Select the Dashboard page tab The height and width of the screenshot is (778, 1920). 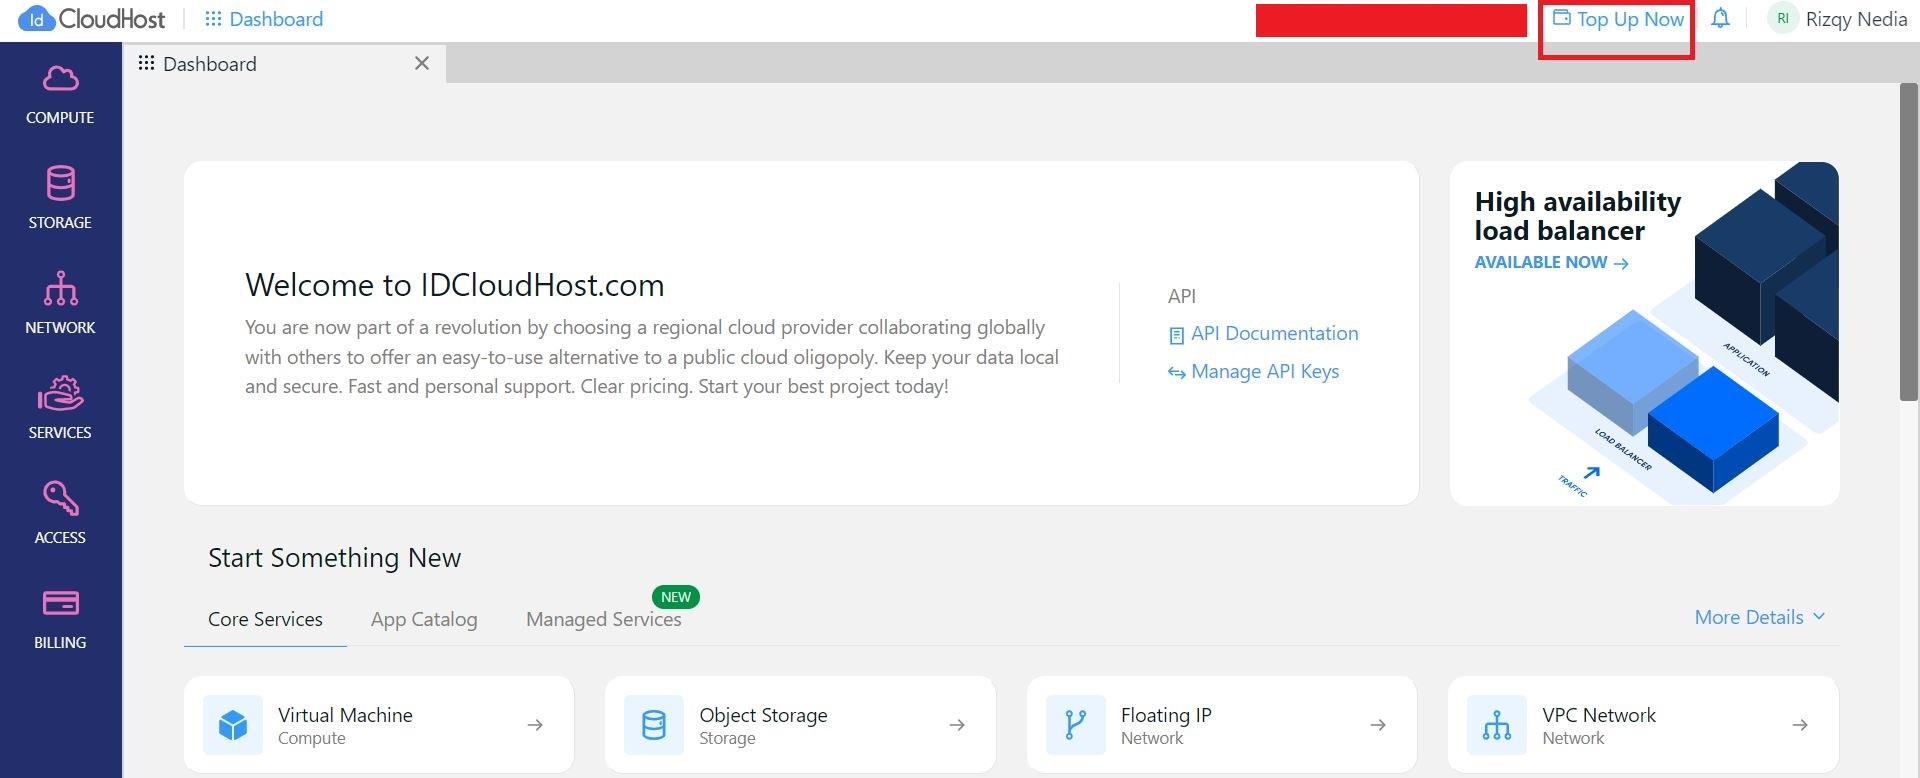coord(284,63)
